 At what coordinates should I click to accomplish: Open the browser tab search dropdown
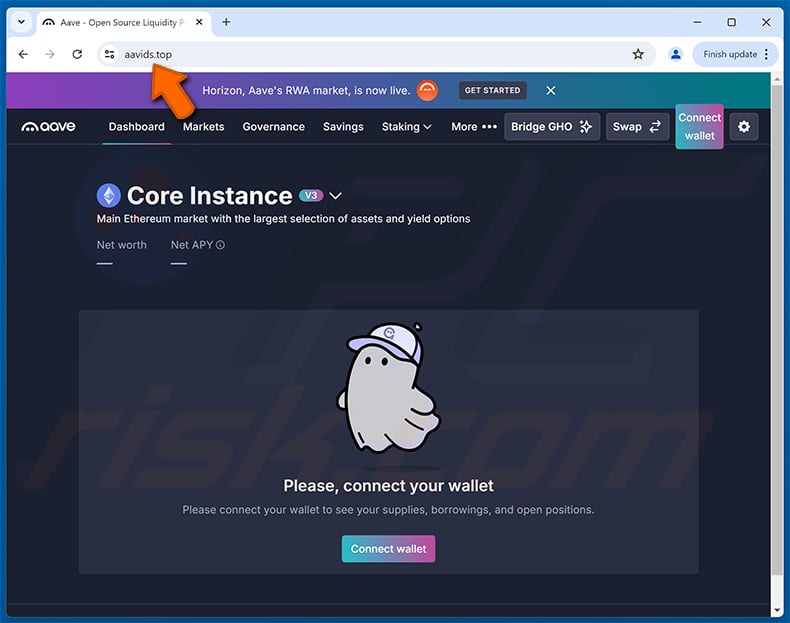(21, 22)
